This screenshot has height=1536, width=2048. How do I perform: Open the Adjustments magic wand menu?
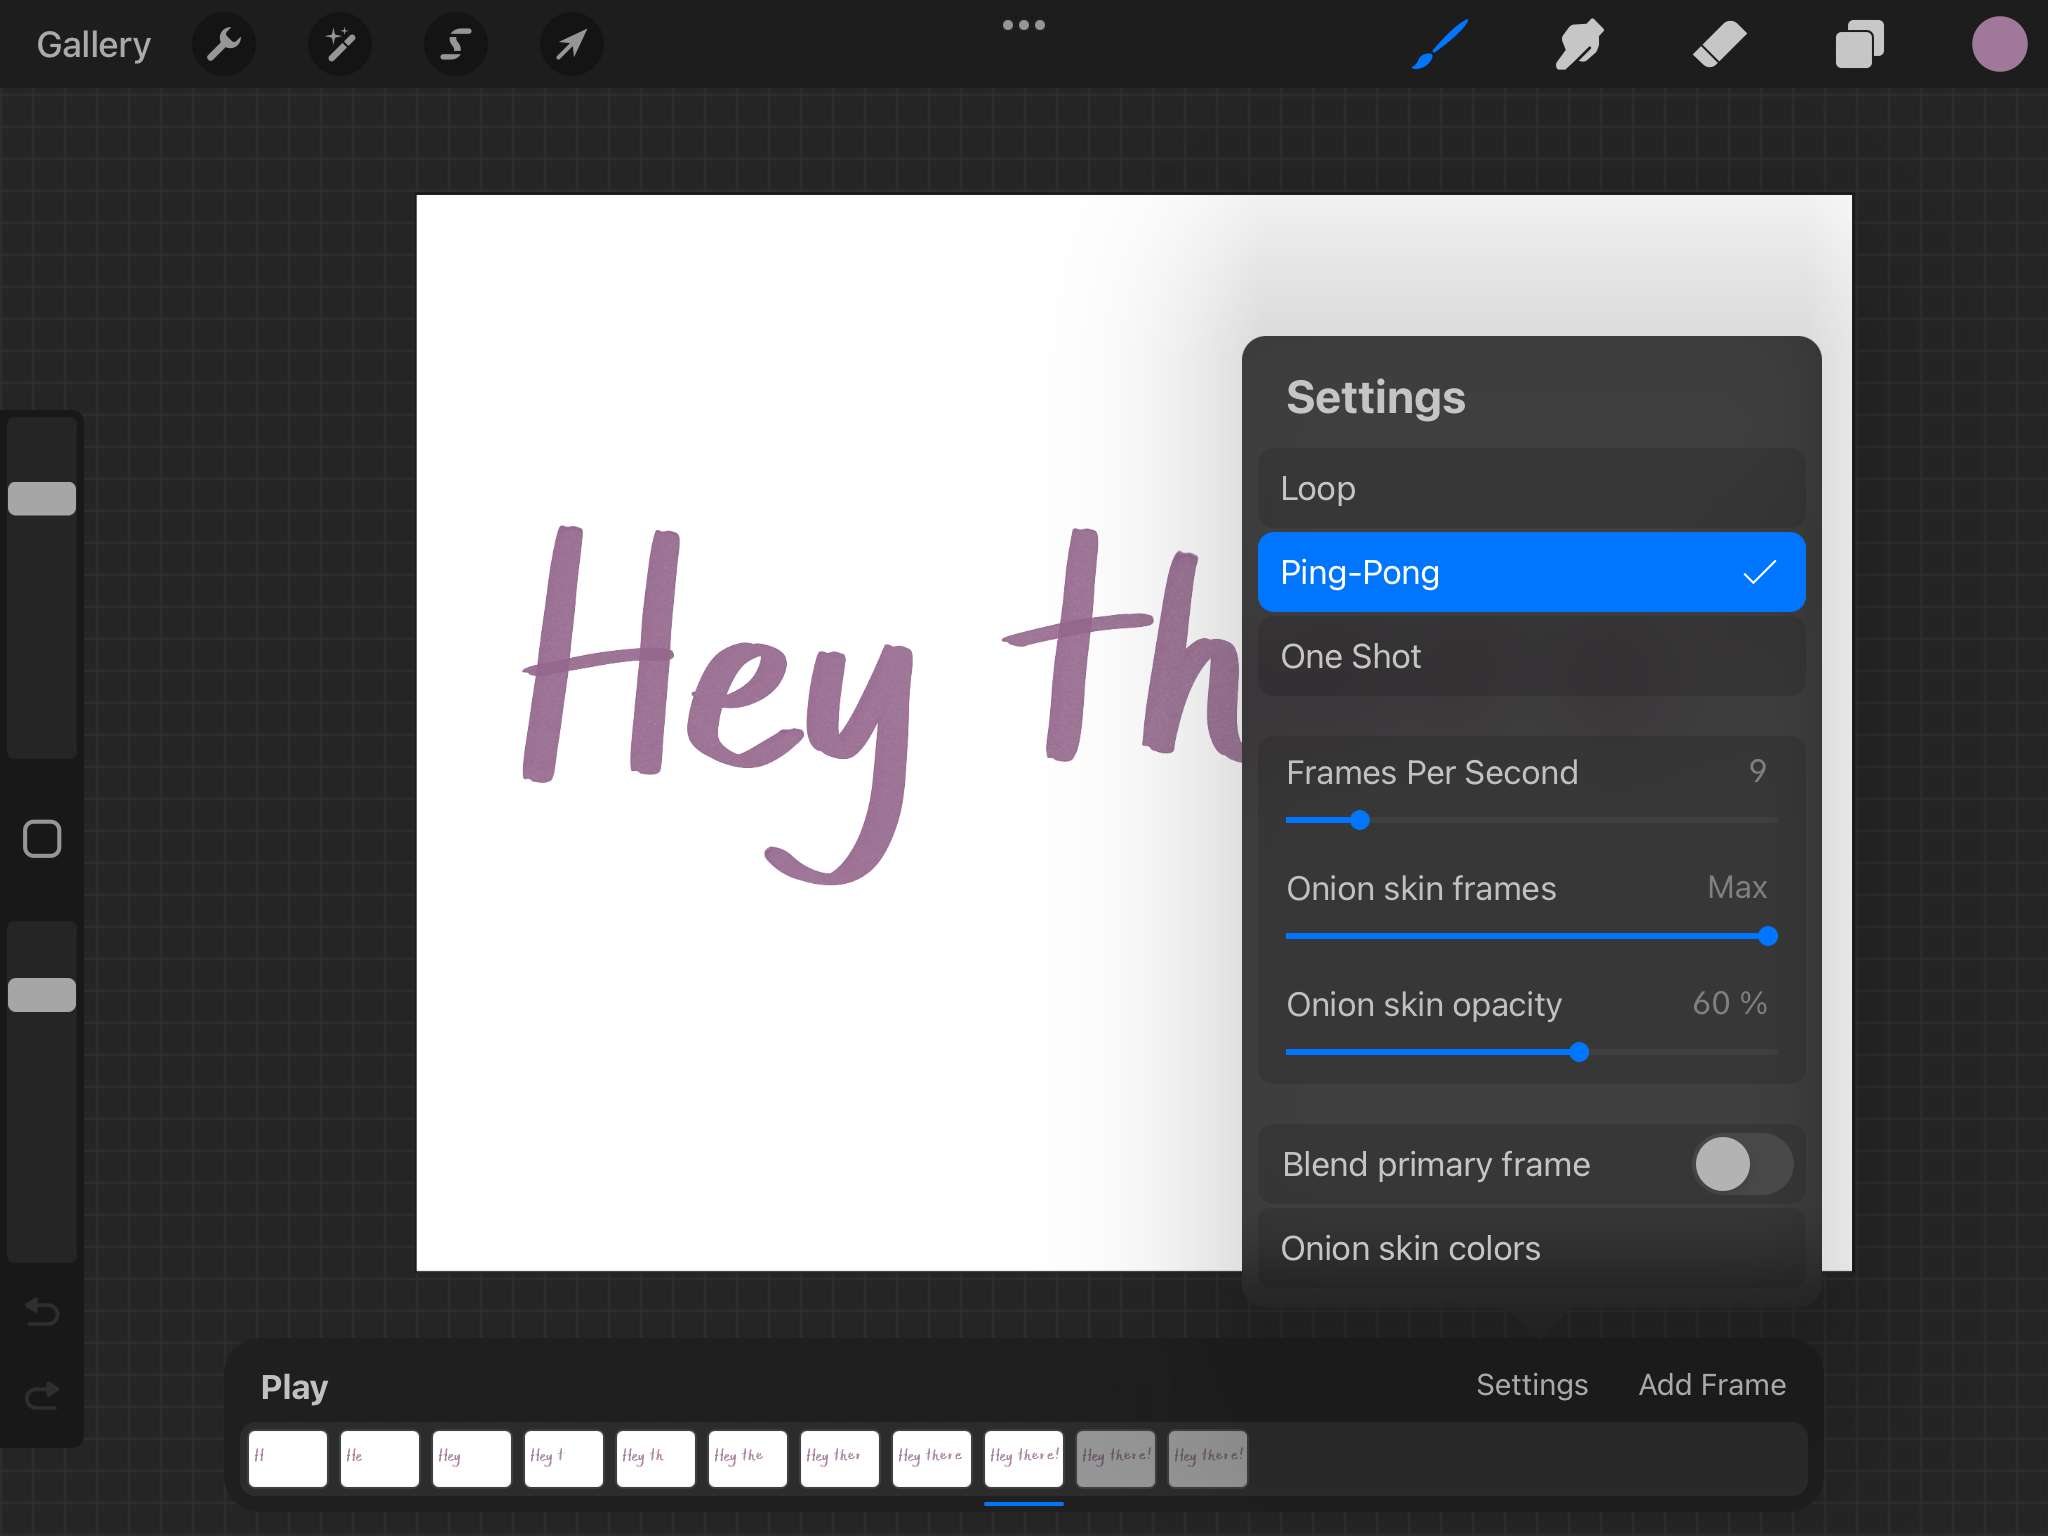[340, 44]
